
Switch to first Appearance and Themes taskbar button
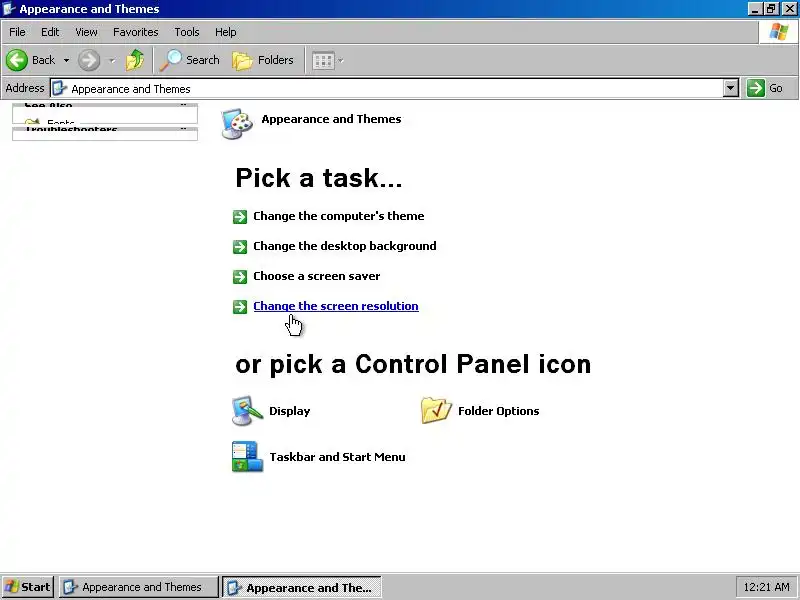138,587
